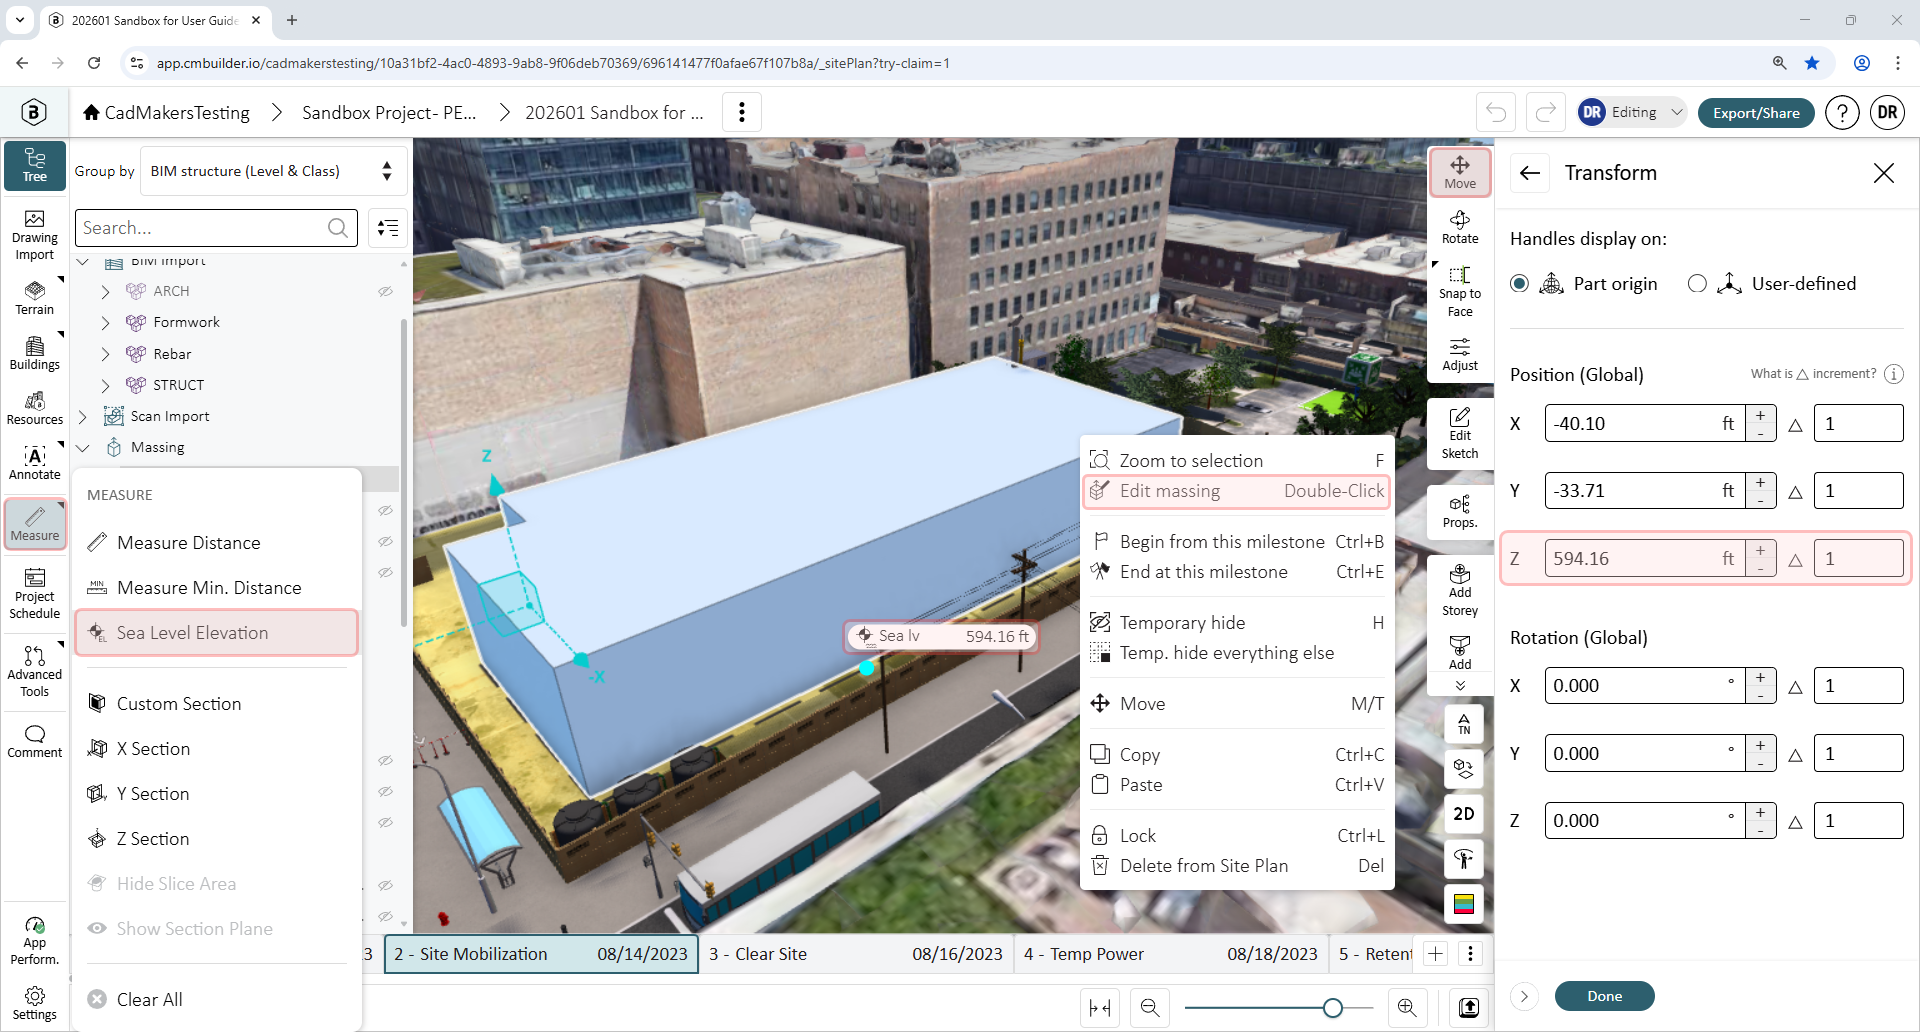Select the Rotate tool

point(1460,228)
